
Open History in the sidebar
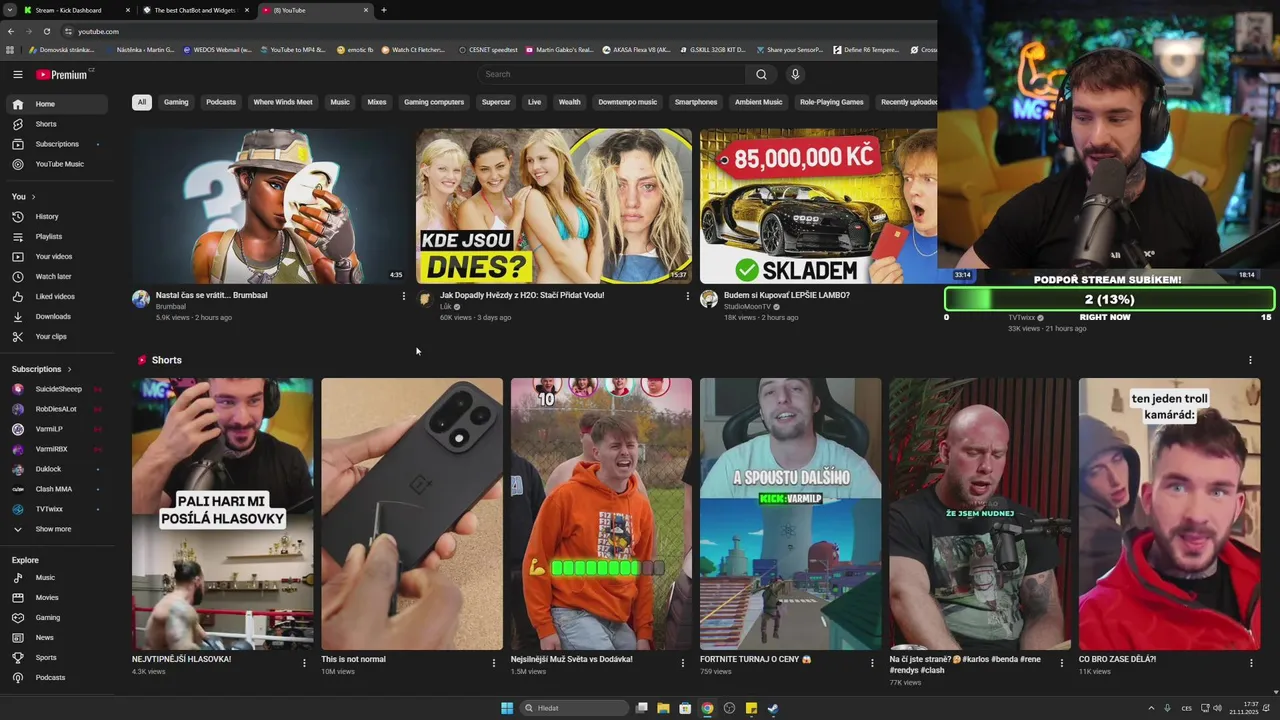pyautogui.click(x=55, y=216)
